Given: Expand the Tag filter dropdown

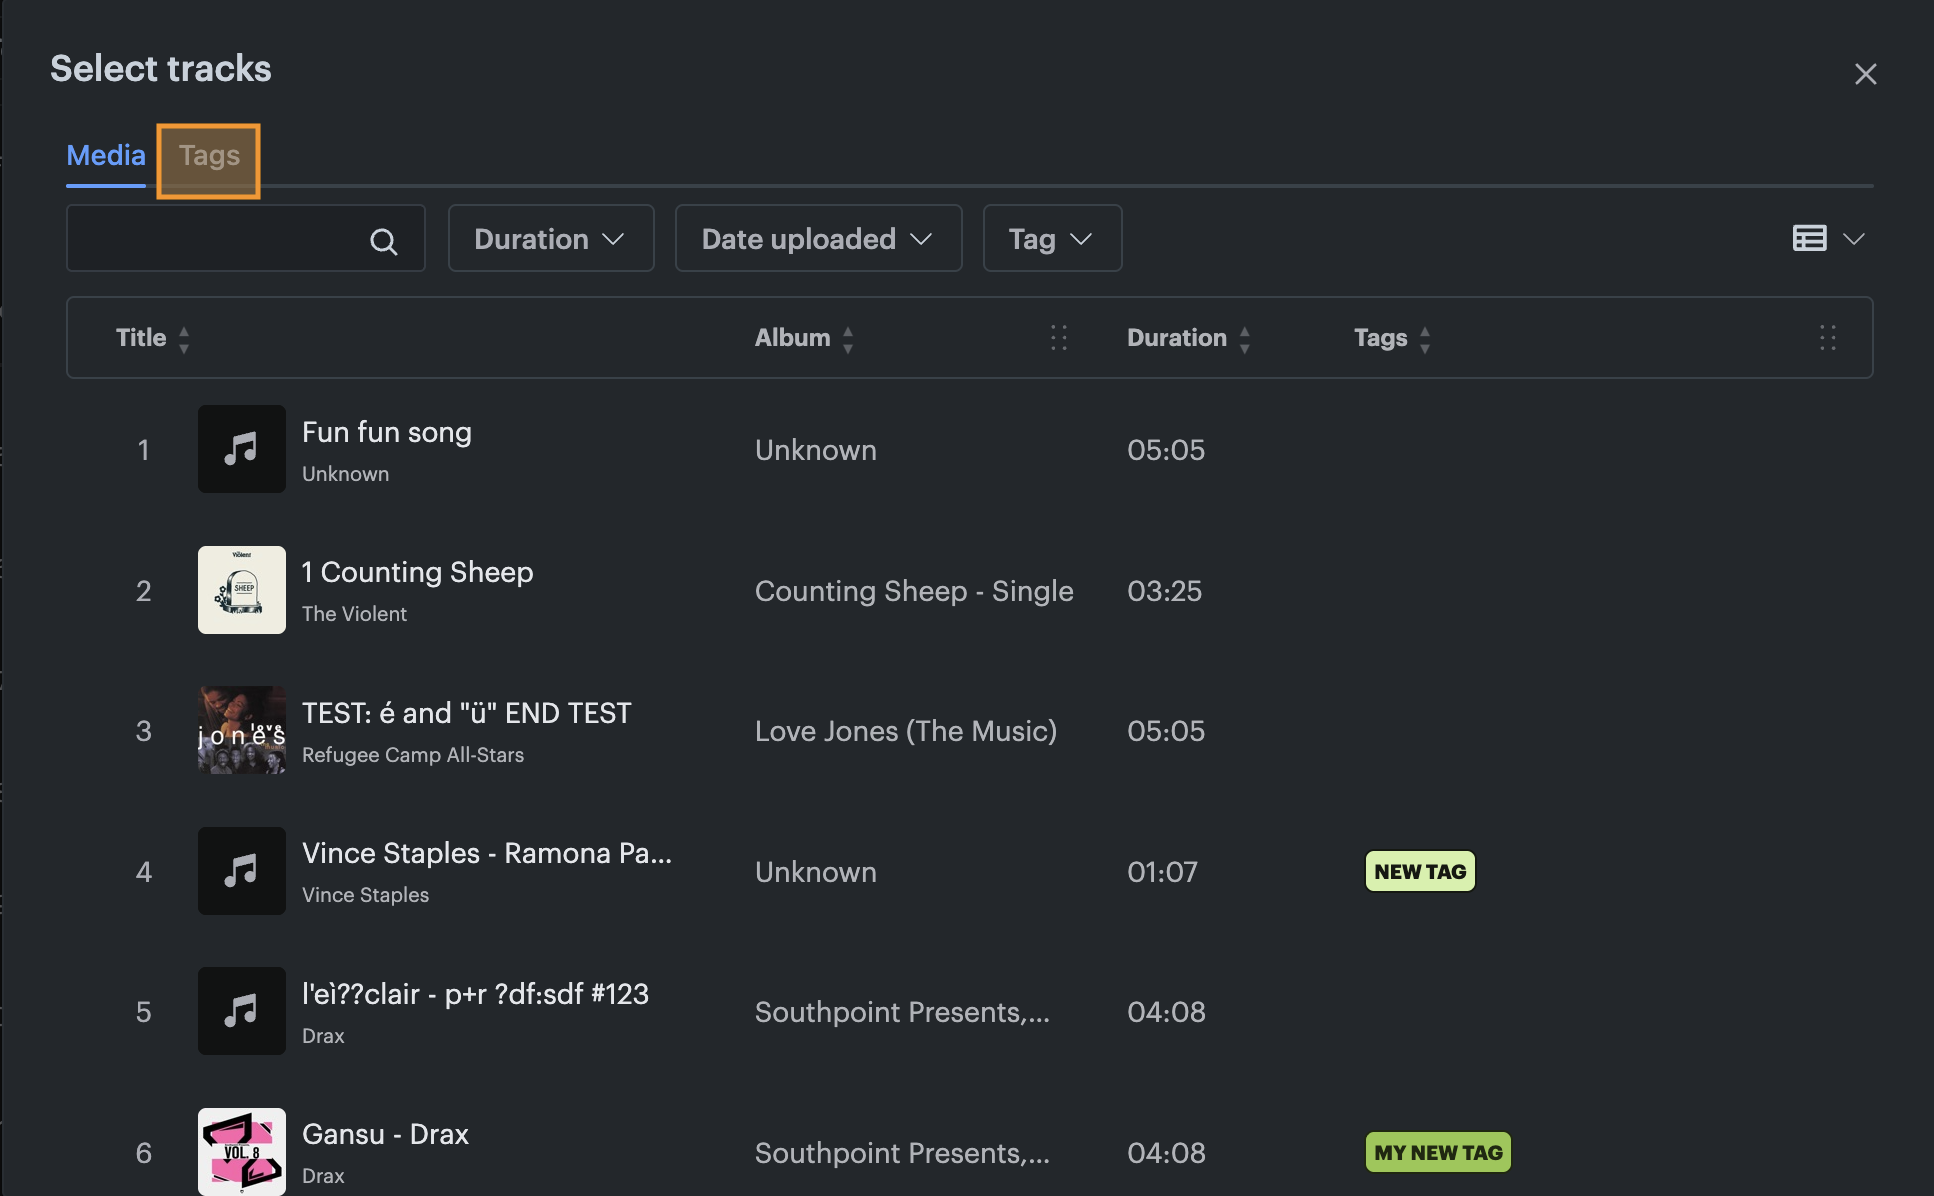Looking at the screenshot, I should [1052, 238].
